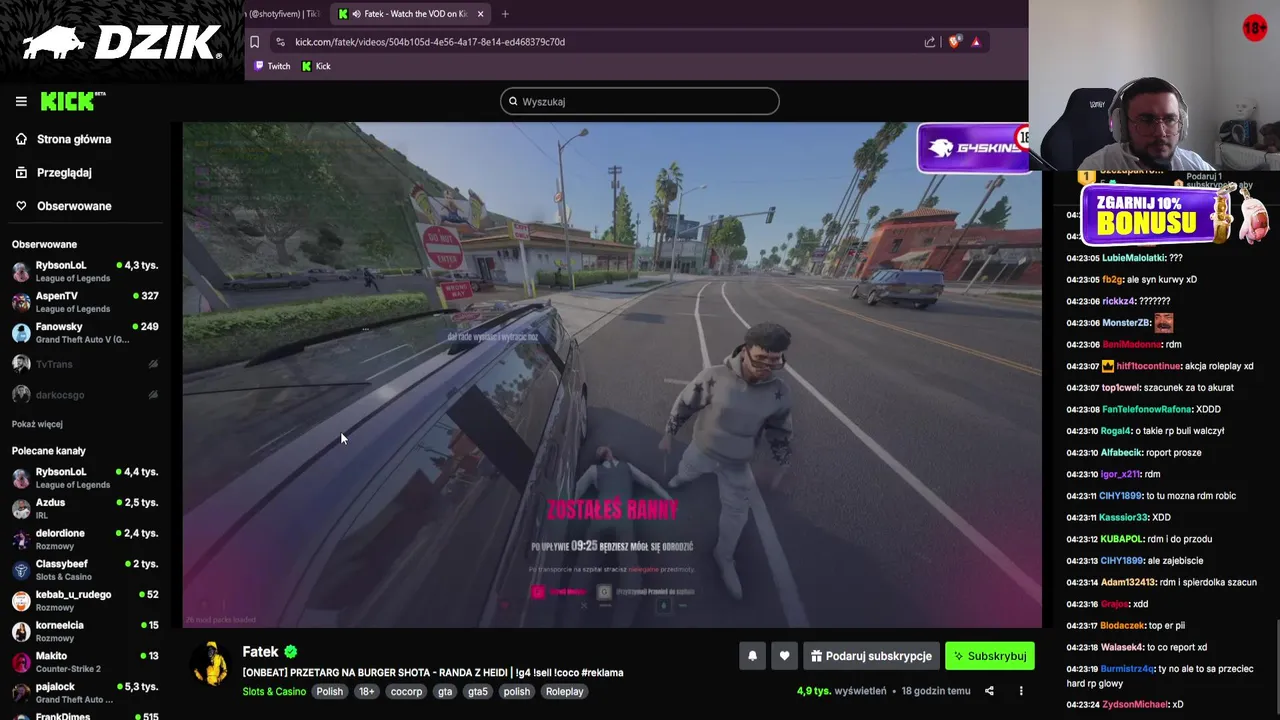Click the magnifier icon in search bar
The image size is (1280, 720).
[513, 101]
